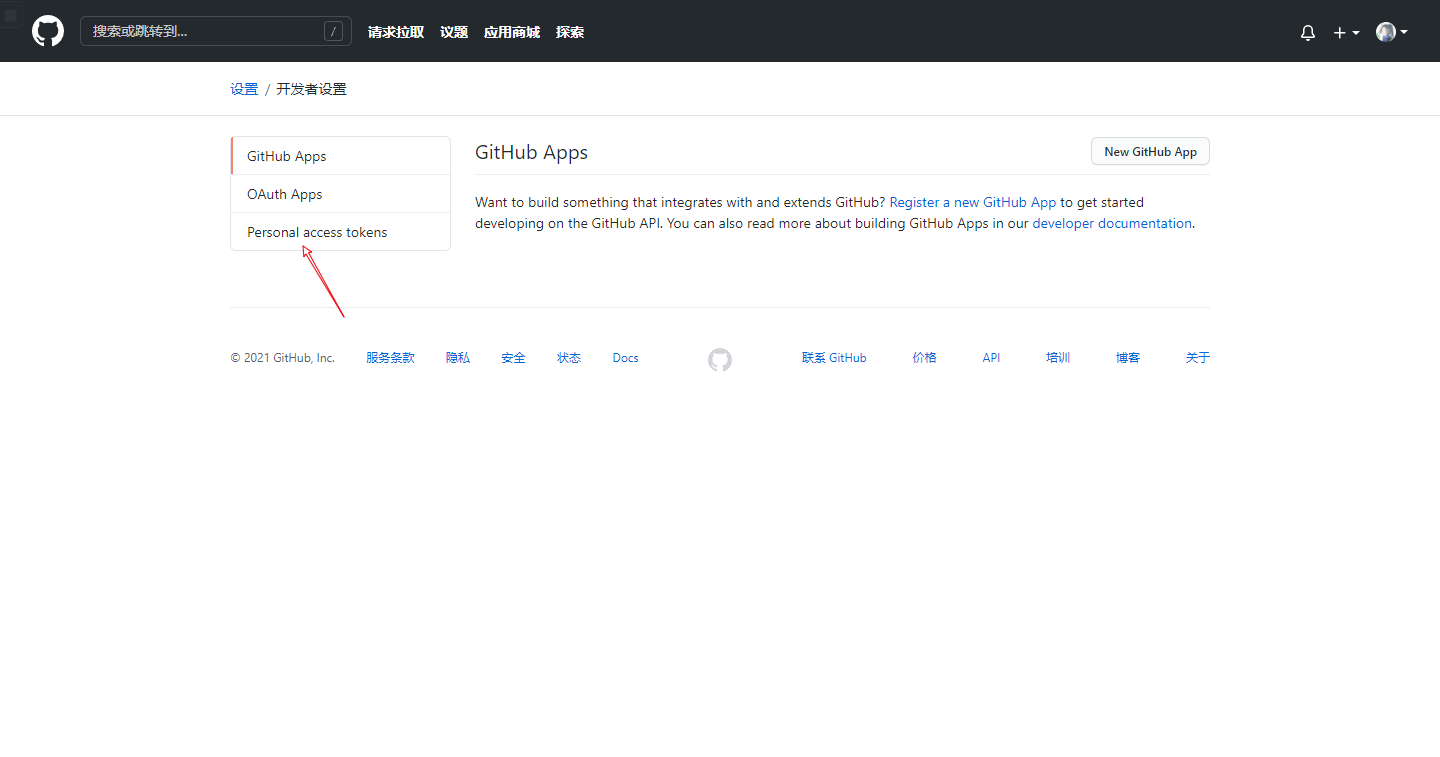Open 服务条款 footer link

pos(390,358)
